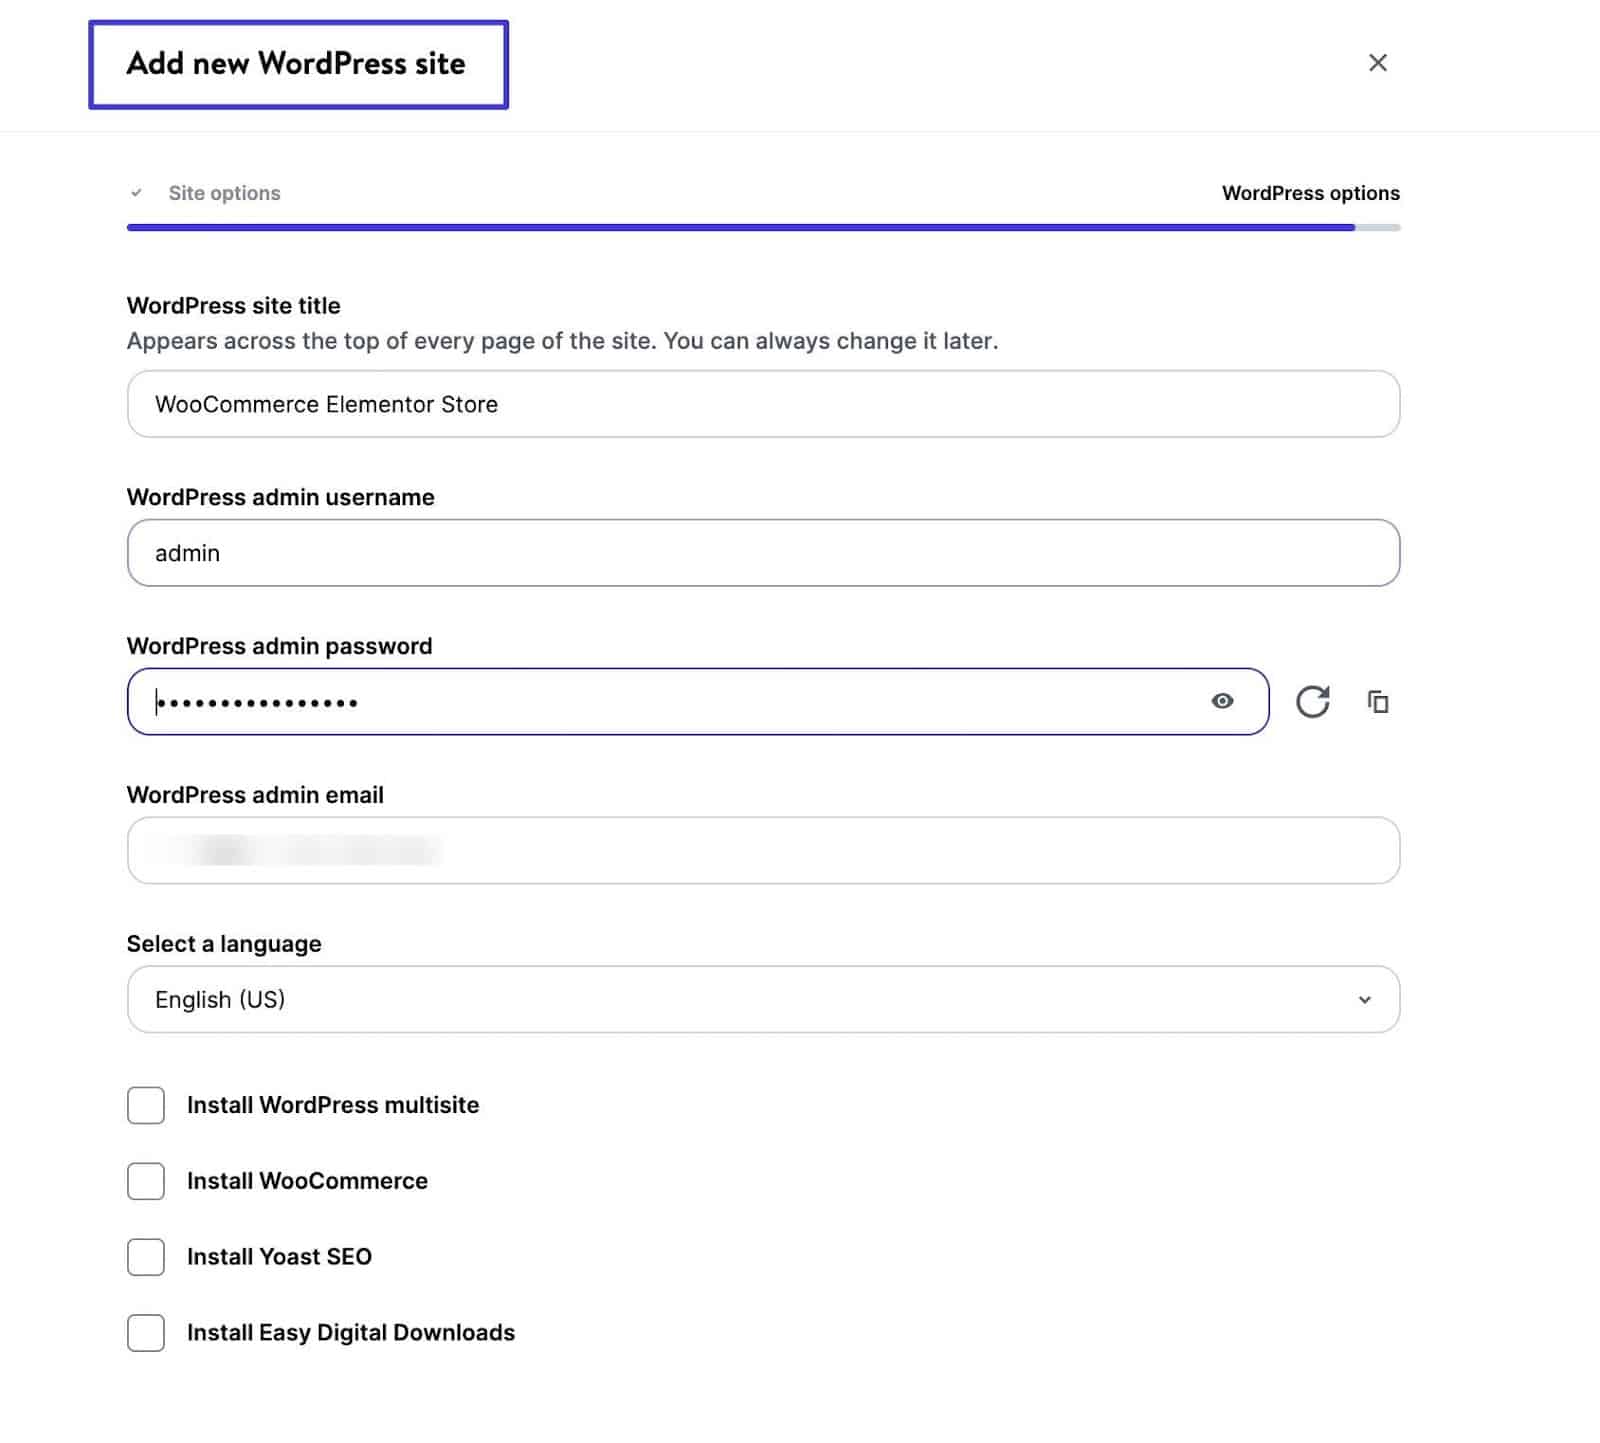Select the WordPress admin username field
The width and height of the screenshot is (1600, 1443).
762,552
